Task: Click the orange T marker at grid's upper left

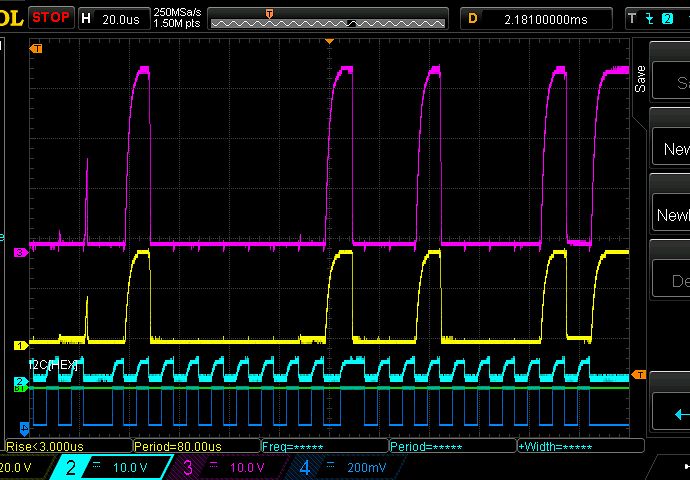Action: (36, 48)
